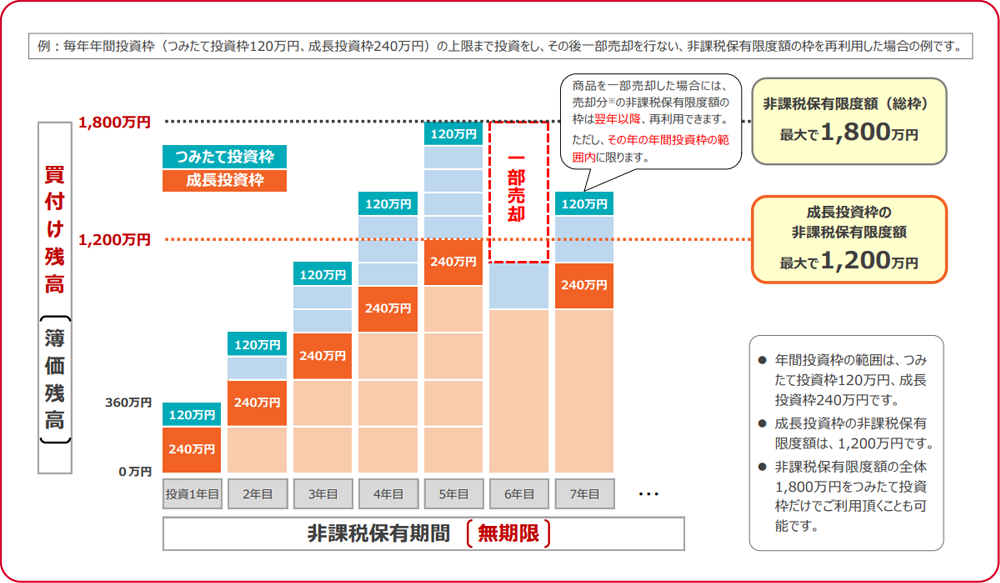Click the 360万円 axis label
Screen dimensions: 1000x583
[130, 403]
